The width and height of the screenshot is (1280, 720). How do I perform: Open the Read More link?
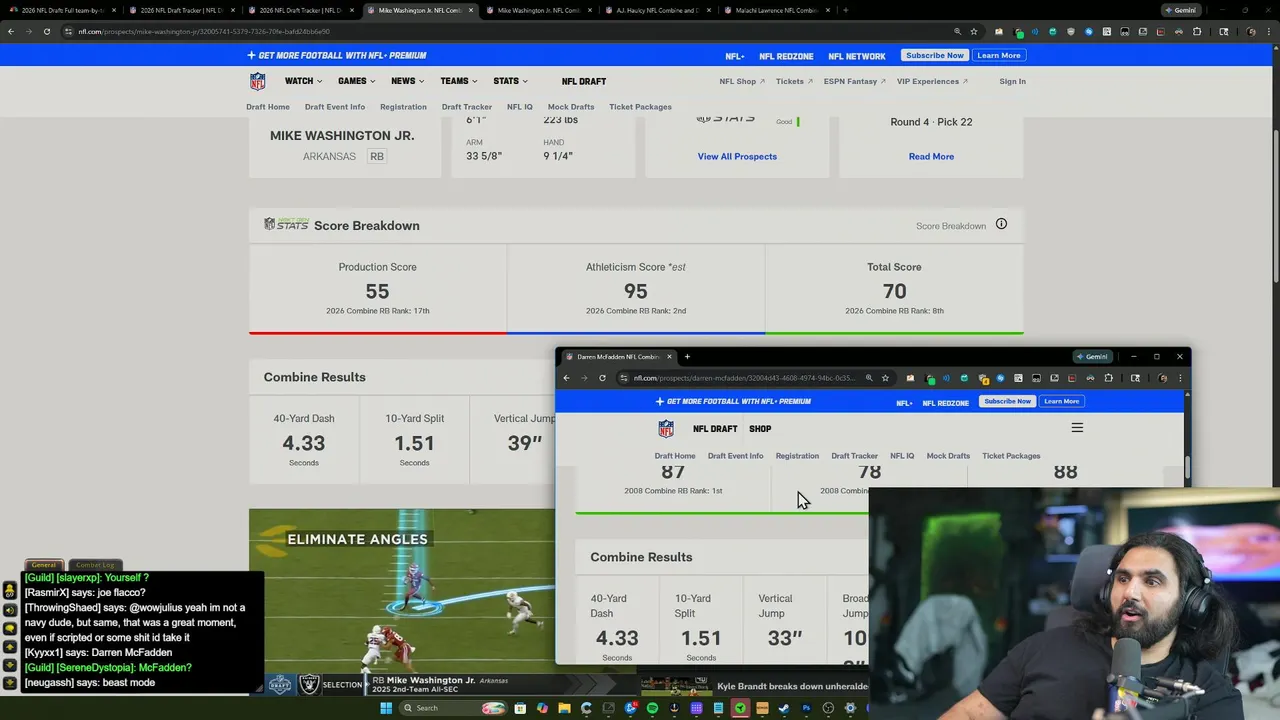click(931, 156)
